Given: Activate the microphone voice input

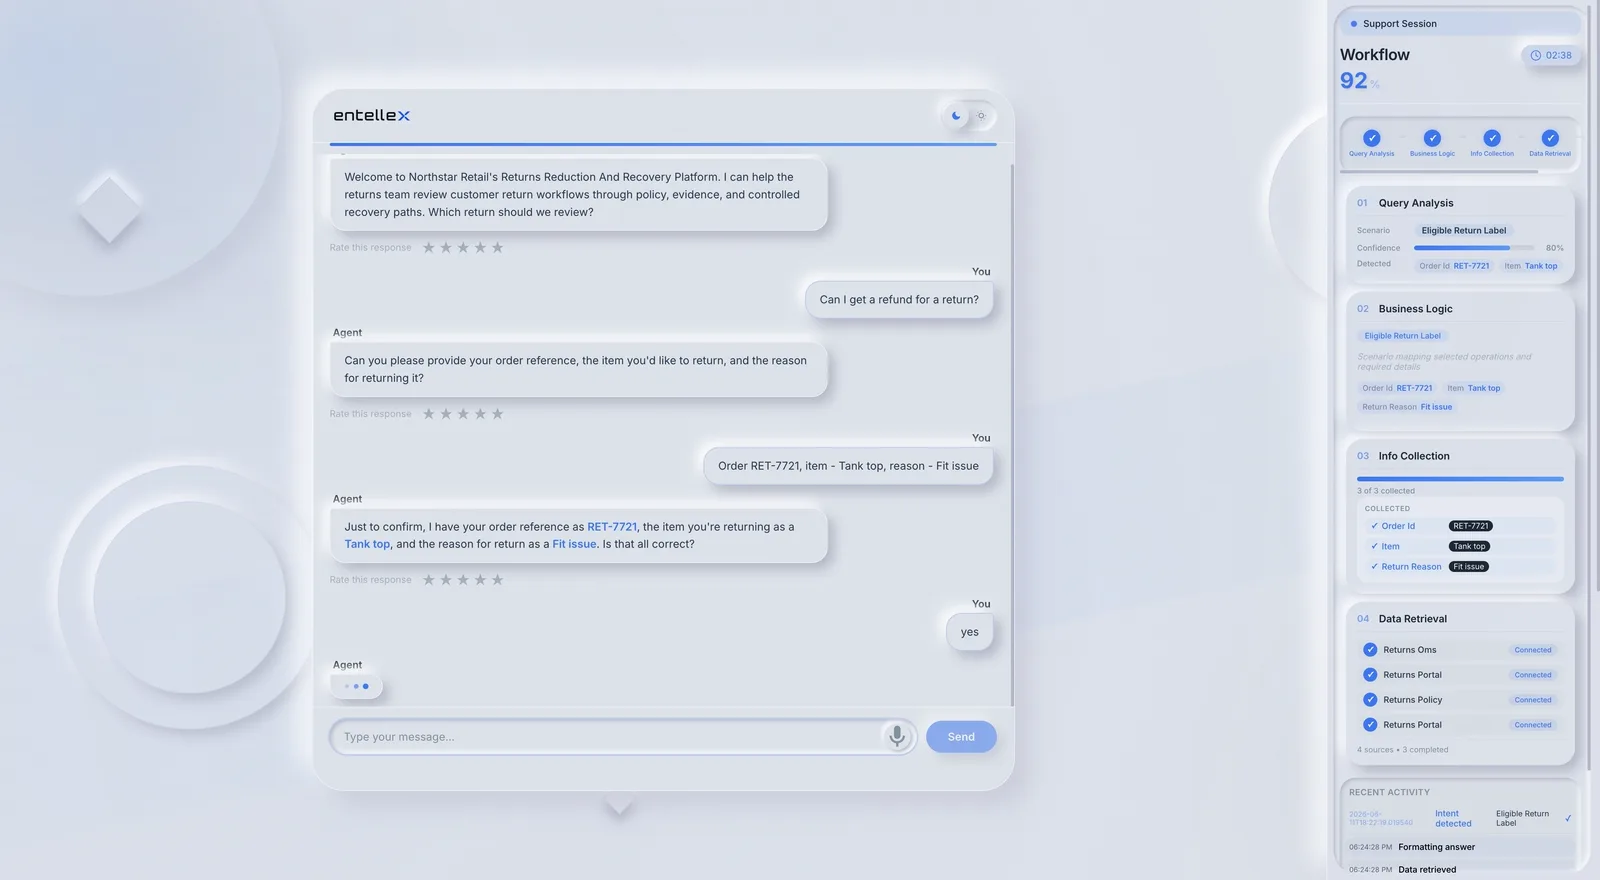Looking at the screenshot, I should point(897,737).
